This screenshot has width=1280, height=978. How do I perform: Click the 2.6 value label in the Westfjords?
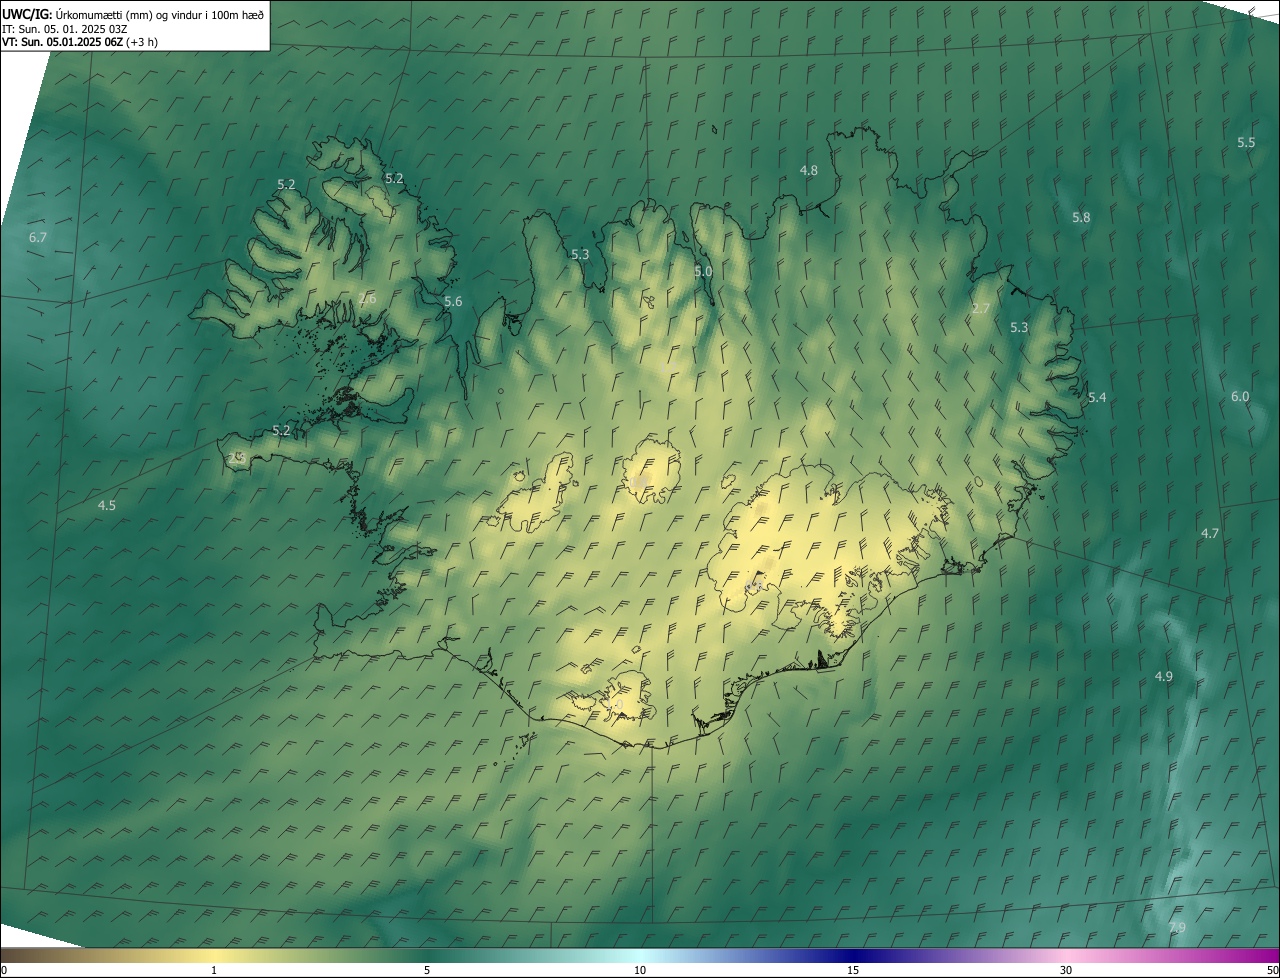tap(367, 299)
